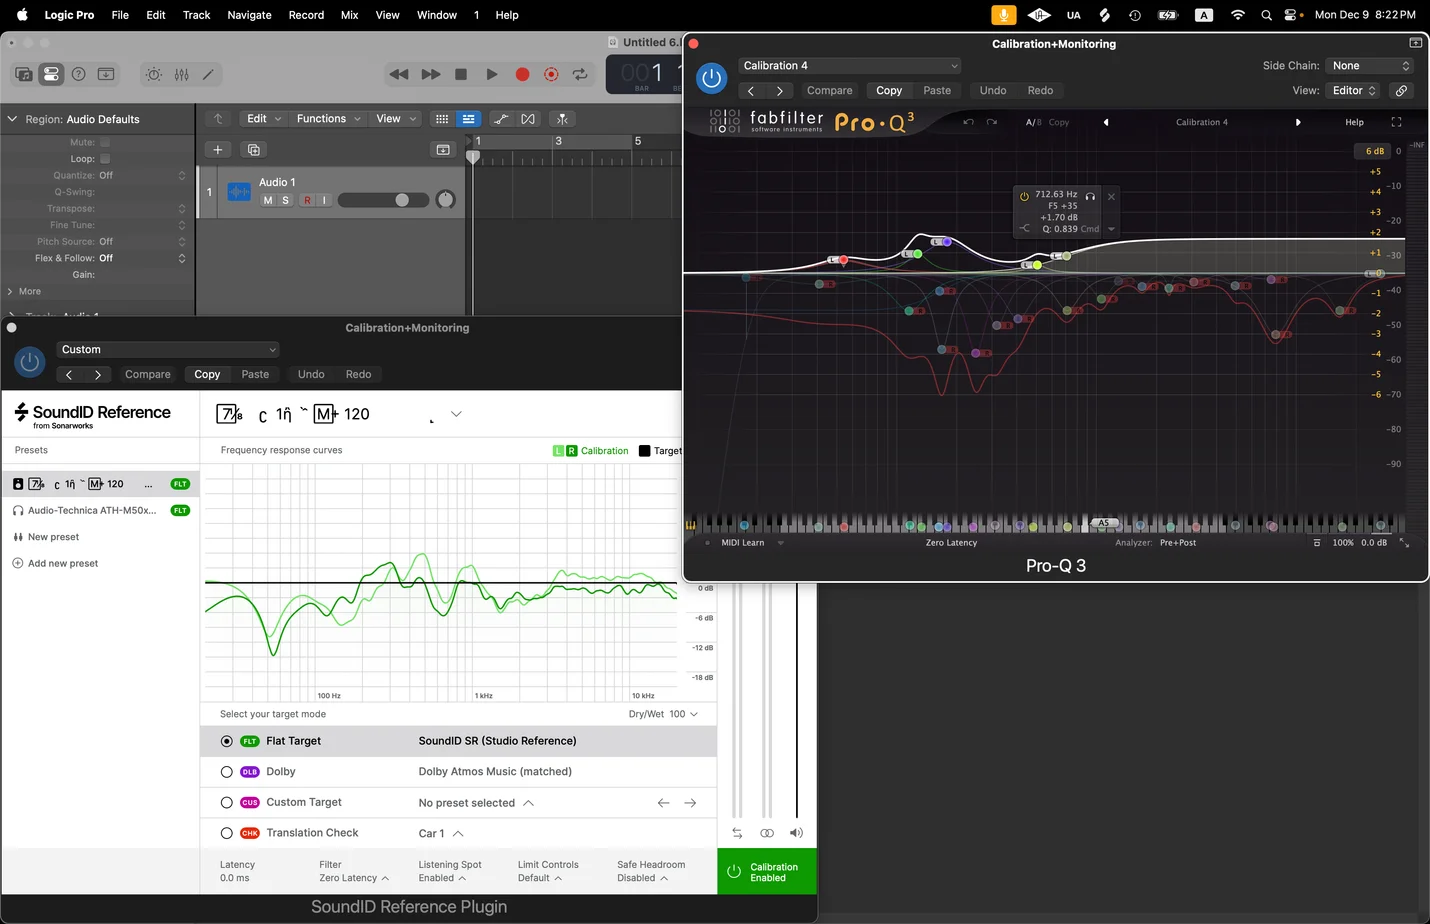Click Pro-Q 3 undo arrow icon
The height and width of the screenshot is (924, 1430).
[x=967, y=122]
